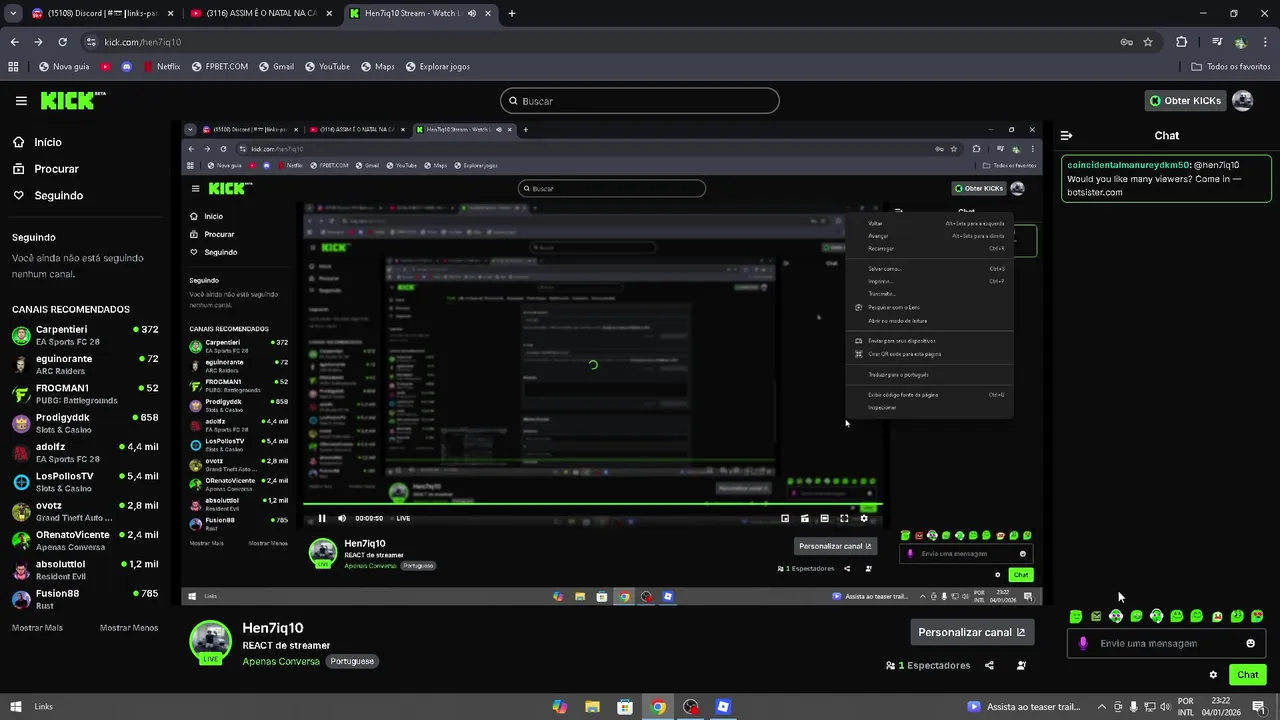Screen dimensions: 1280x720
Task: Click Chrome icon in taskbar
Action: pyautogui.click(x=658, y=707)
